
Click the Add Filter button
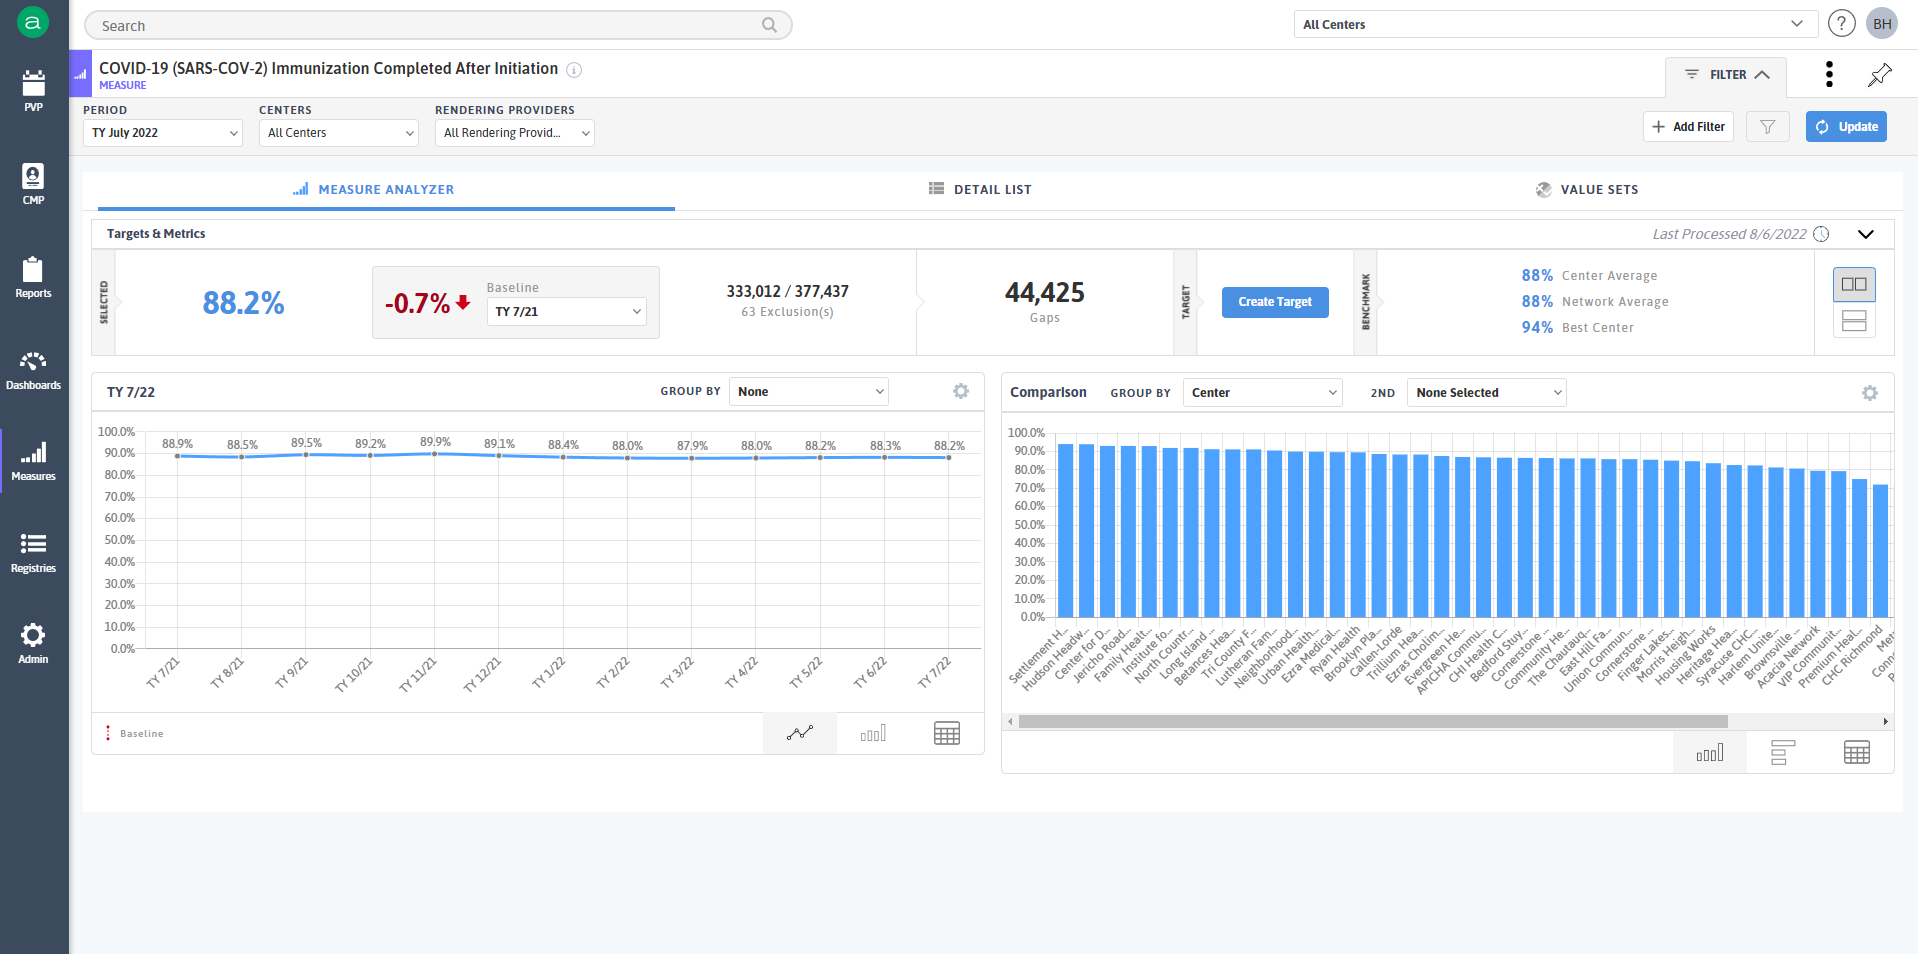click(x=1688, y=127)
